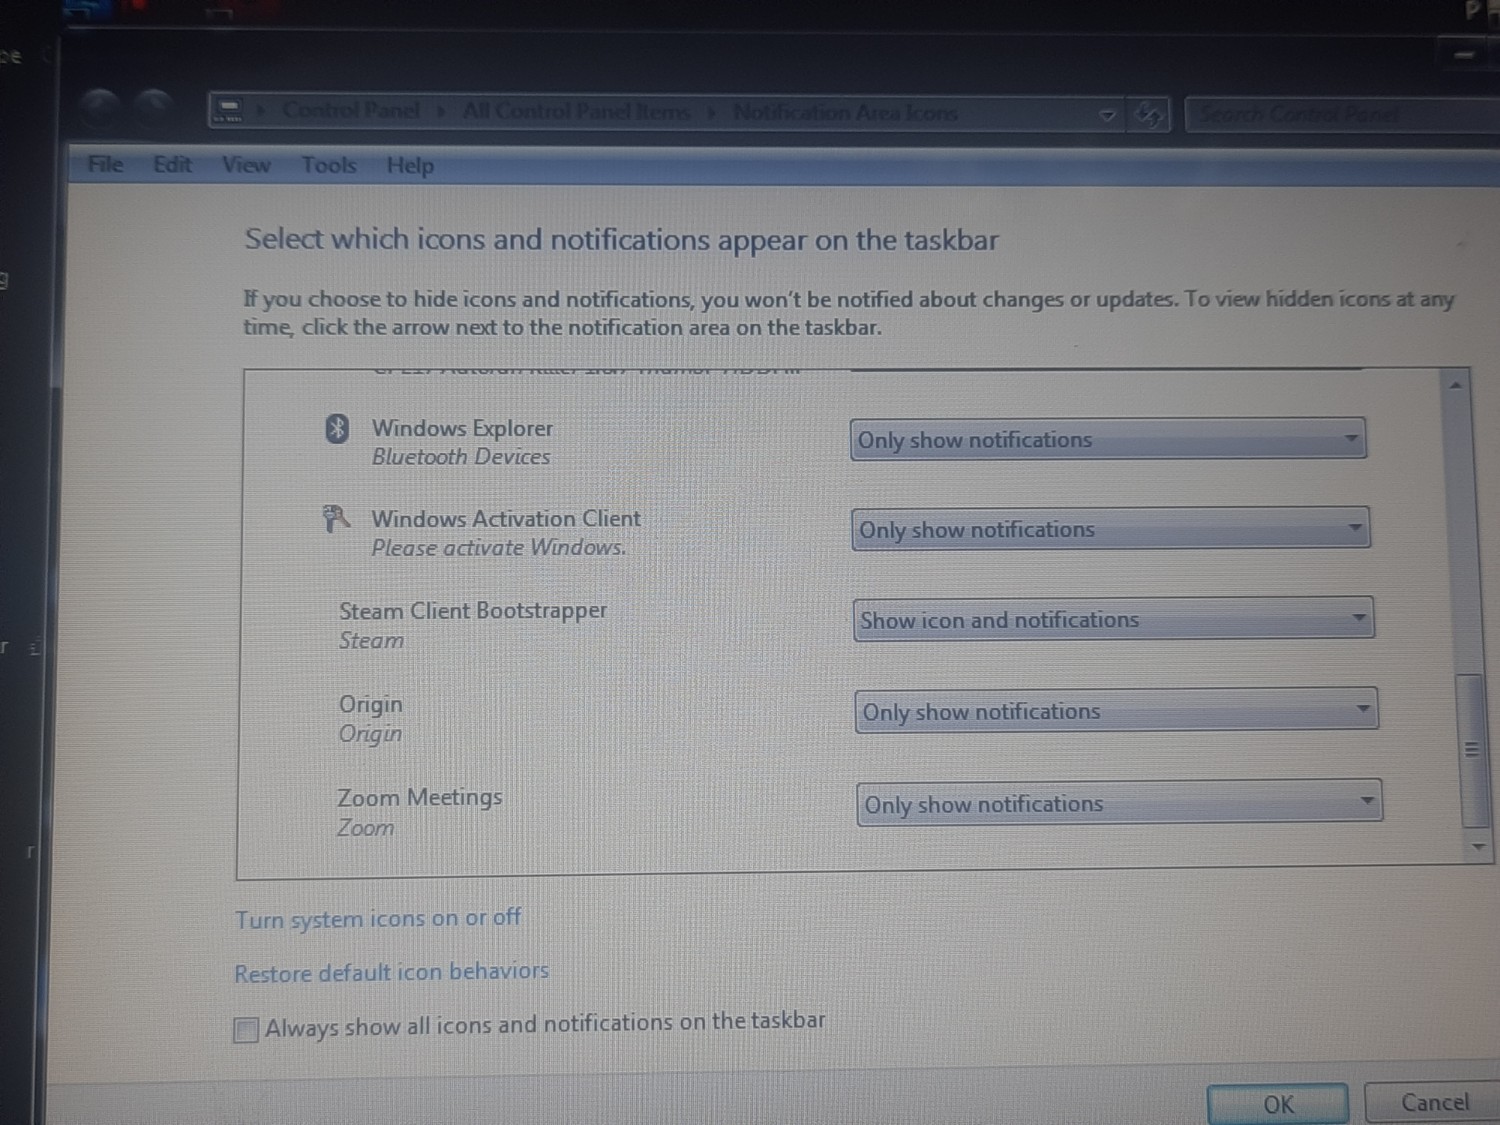Click the scrollbar up arrow
1500x1125 pixels.
click(x=1456, y=385)
